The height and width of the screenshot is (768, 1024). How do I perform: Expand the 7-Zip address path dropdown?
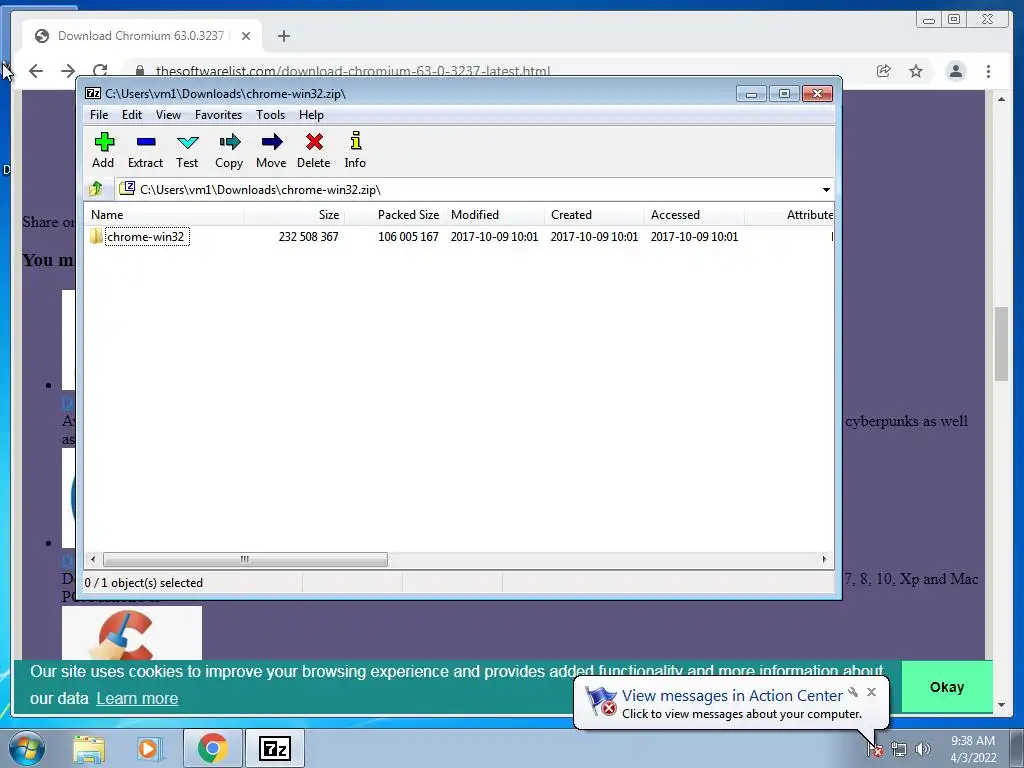826,189
